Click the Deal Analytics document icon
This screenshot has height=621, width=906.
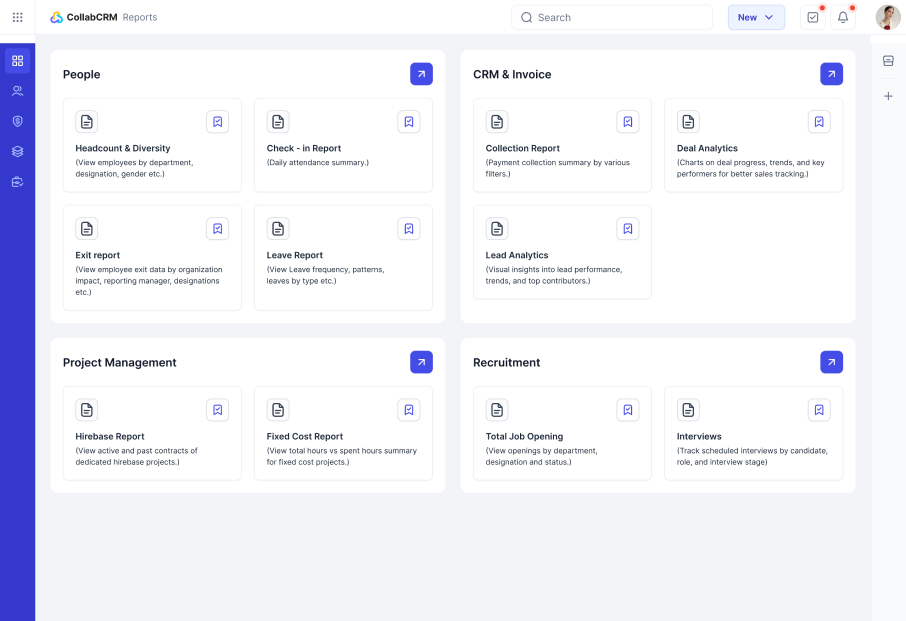pyautogui.click(x=688, y=122)
